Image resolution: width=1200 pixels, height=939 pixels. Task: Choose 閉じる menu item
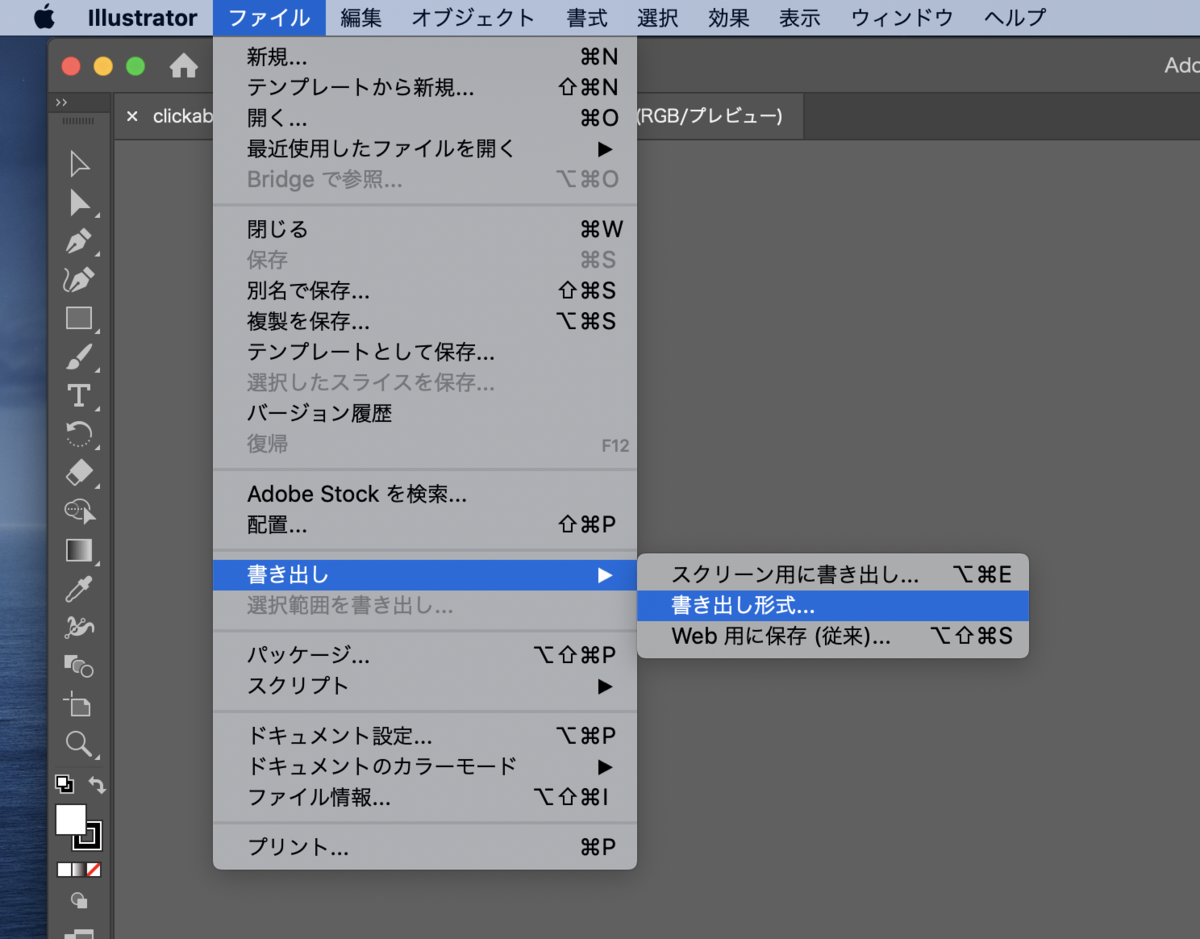pos(425,230)
